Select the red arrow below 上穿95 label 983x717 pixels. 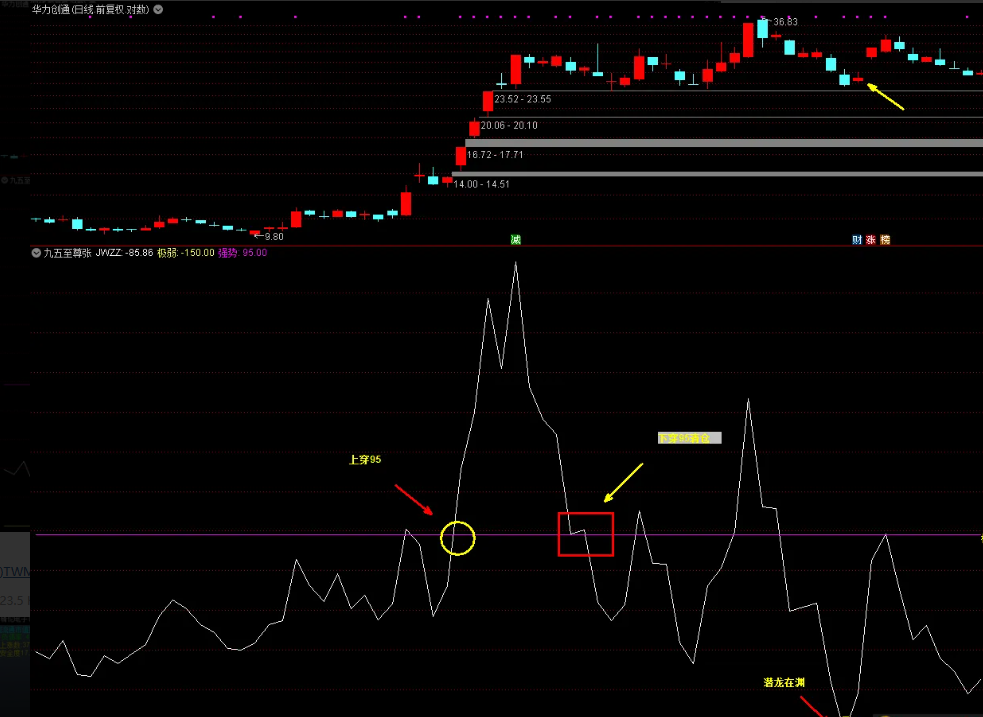coord(413,500)
